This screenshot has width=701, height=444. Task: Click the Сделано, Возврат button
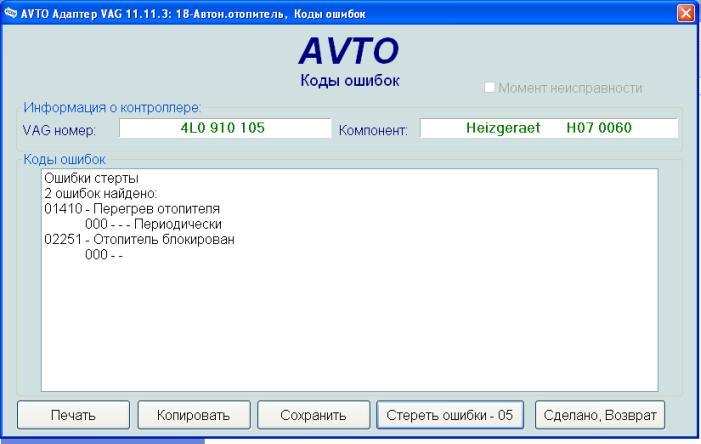click(600, 415)
